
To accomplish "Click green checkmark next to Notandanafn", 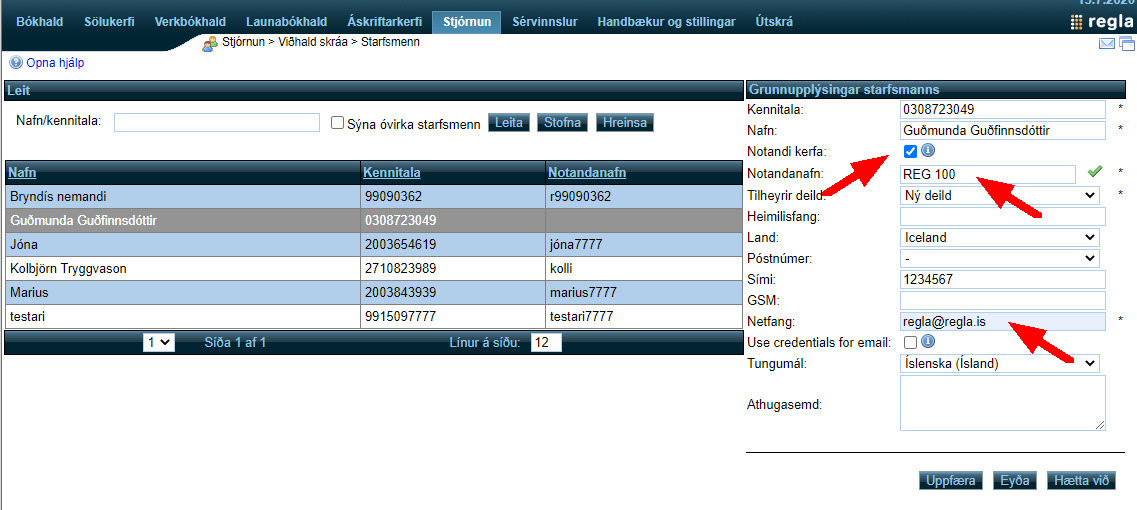I will tap(1095, 173).
